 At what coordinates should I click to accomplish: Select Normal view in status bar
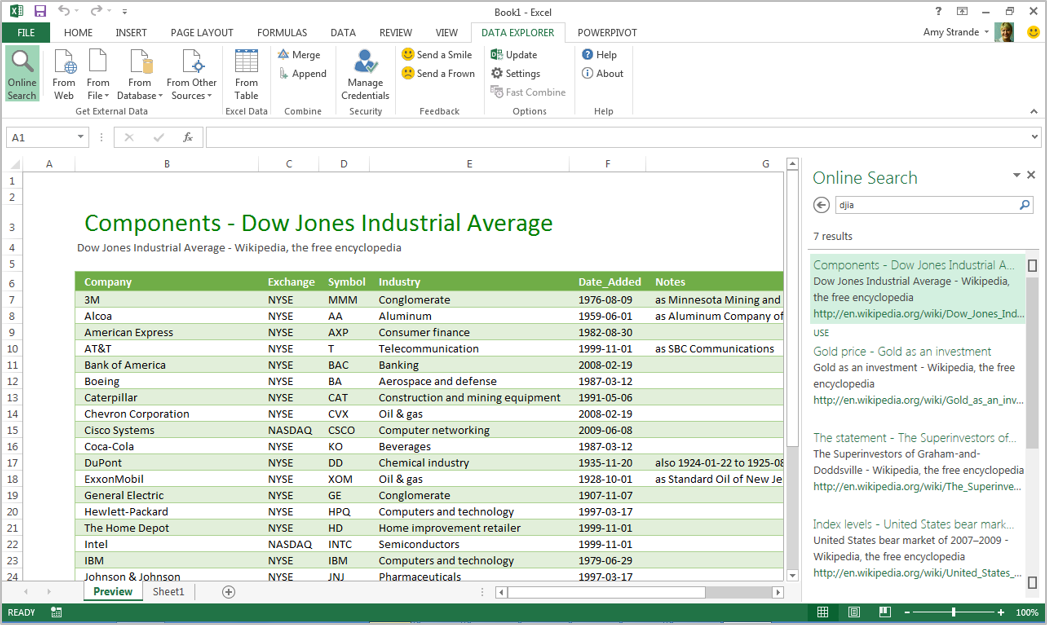click(x=822, y=612)
